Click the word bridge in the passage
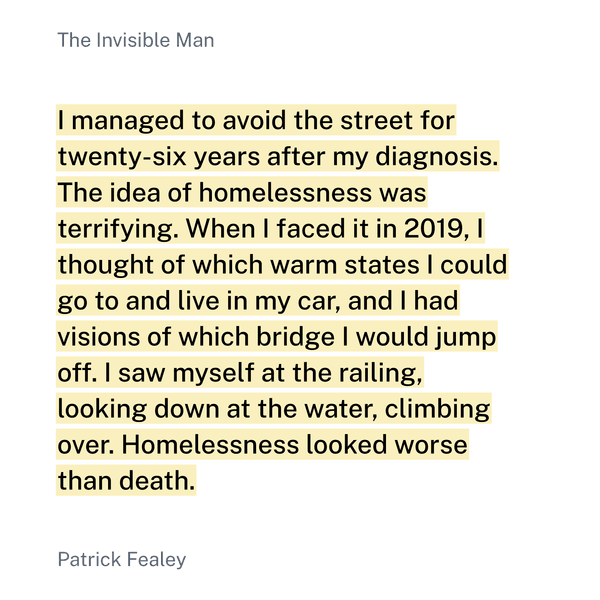This screenshot has width=600, height=600. [295, 337]
